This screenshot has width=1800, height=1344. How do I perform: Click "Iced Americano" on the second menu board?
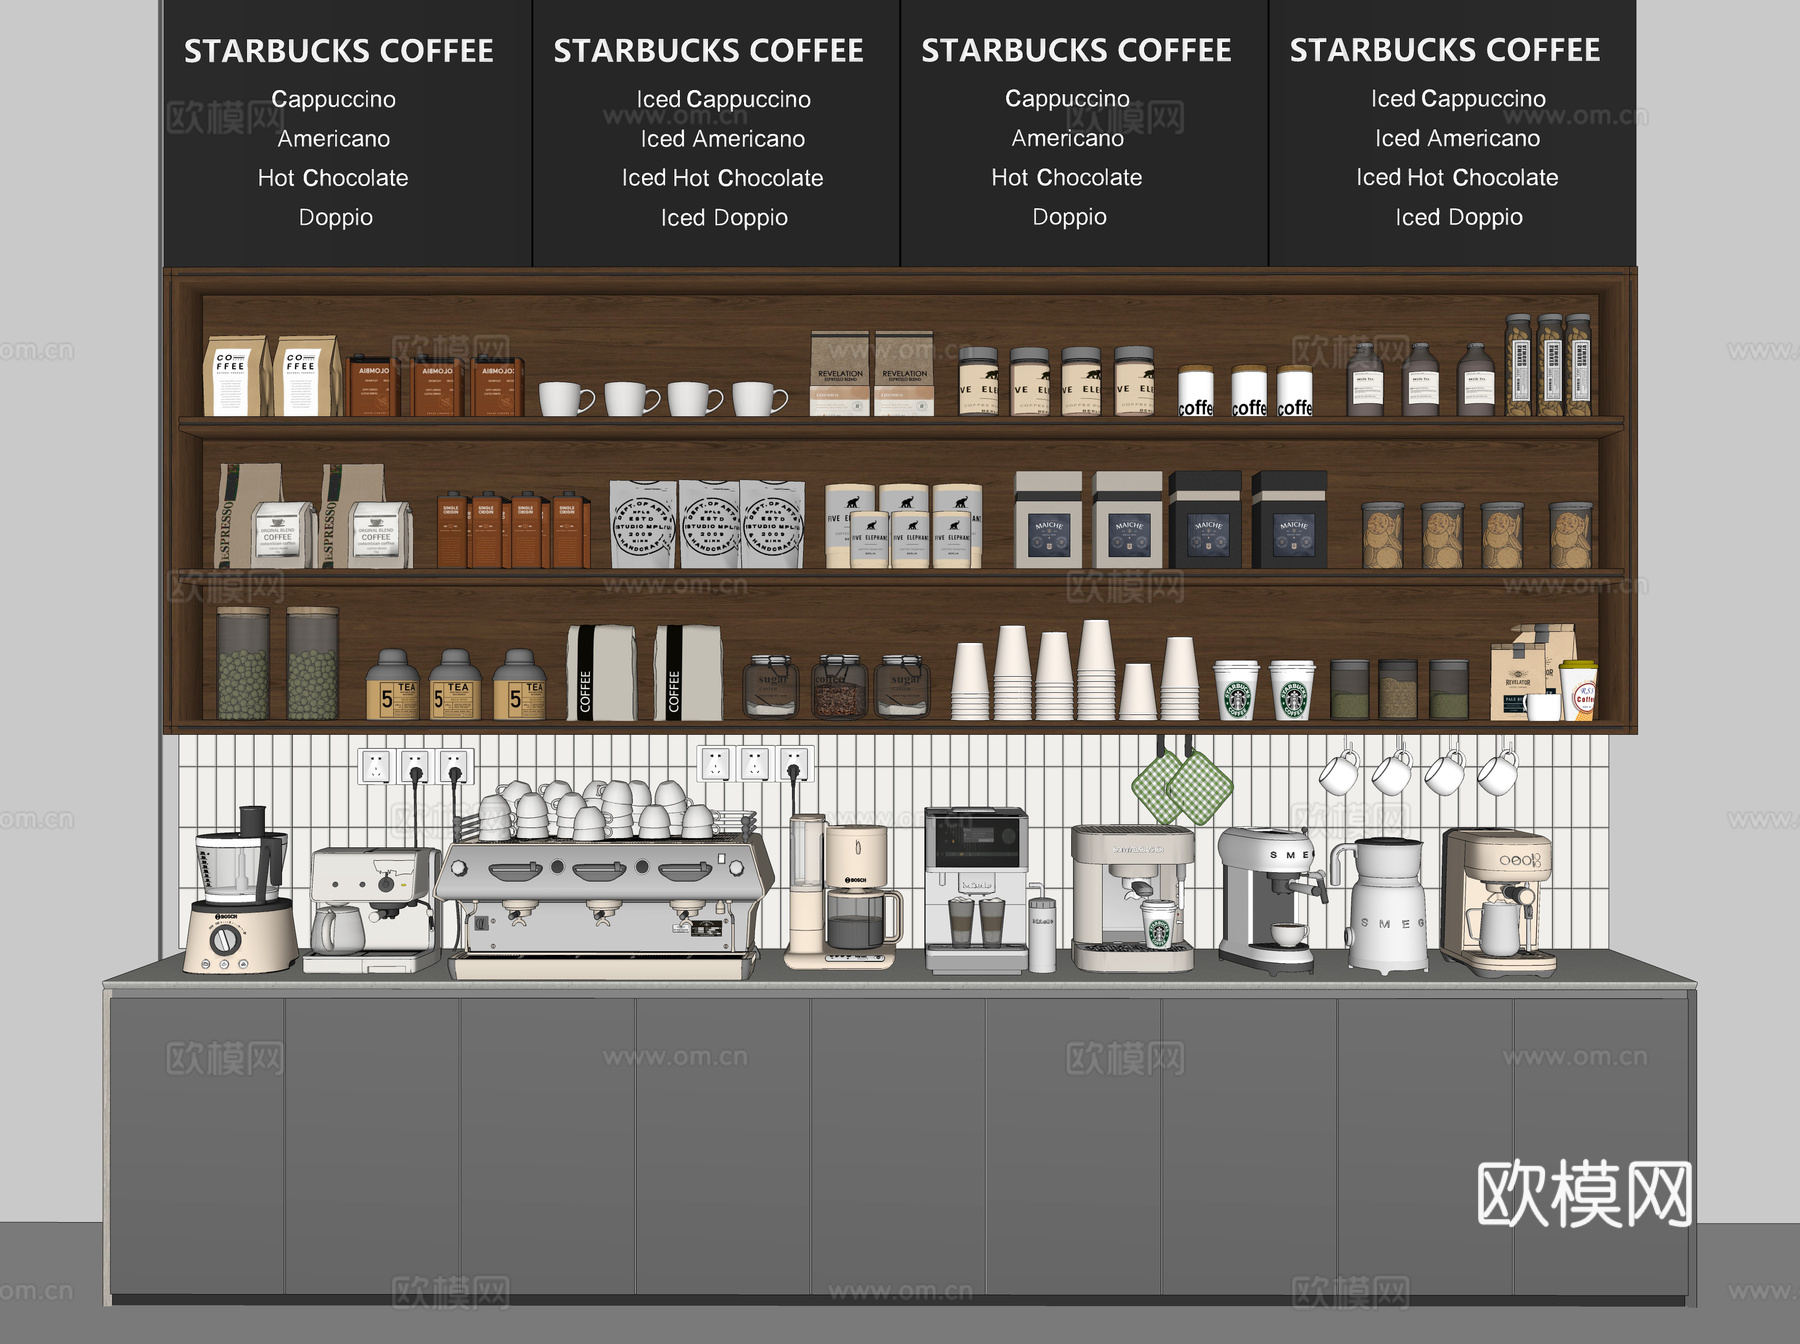723,138
